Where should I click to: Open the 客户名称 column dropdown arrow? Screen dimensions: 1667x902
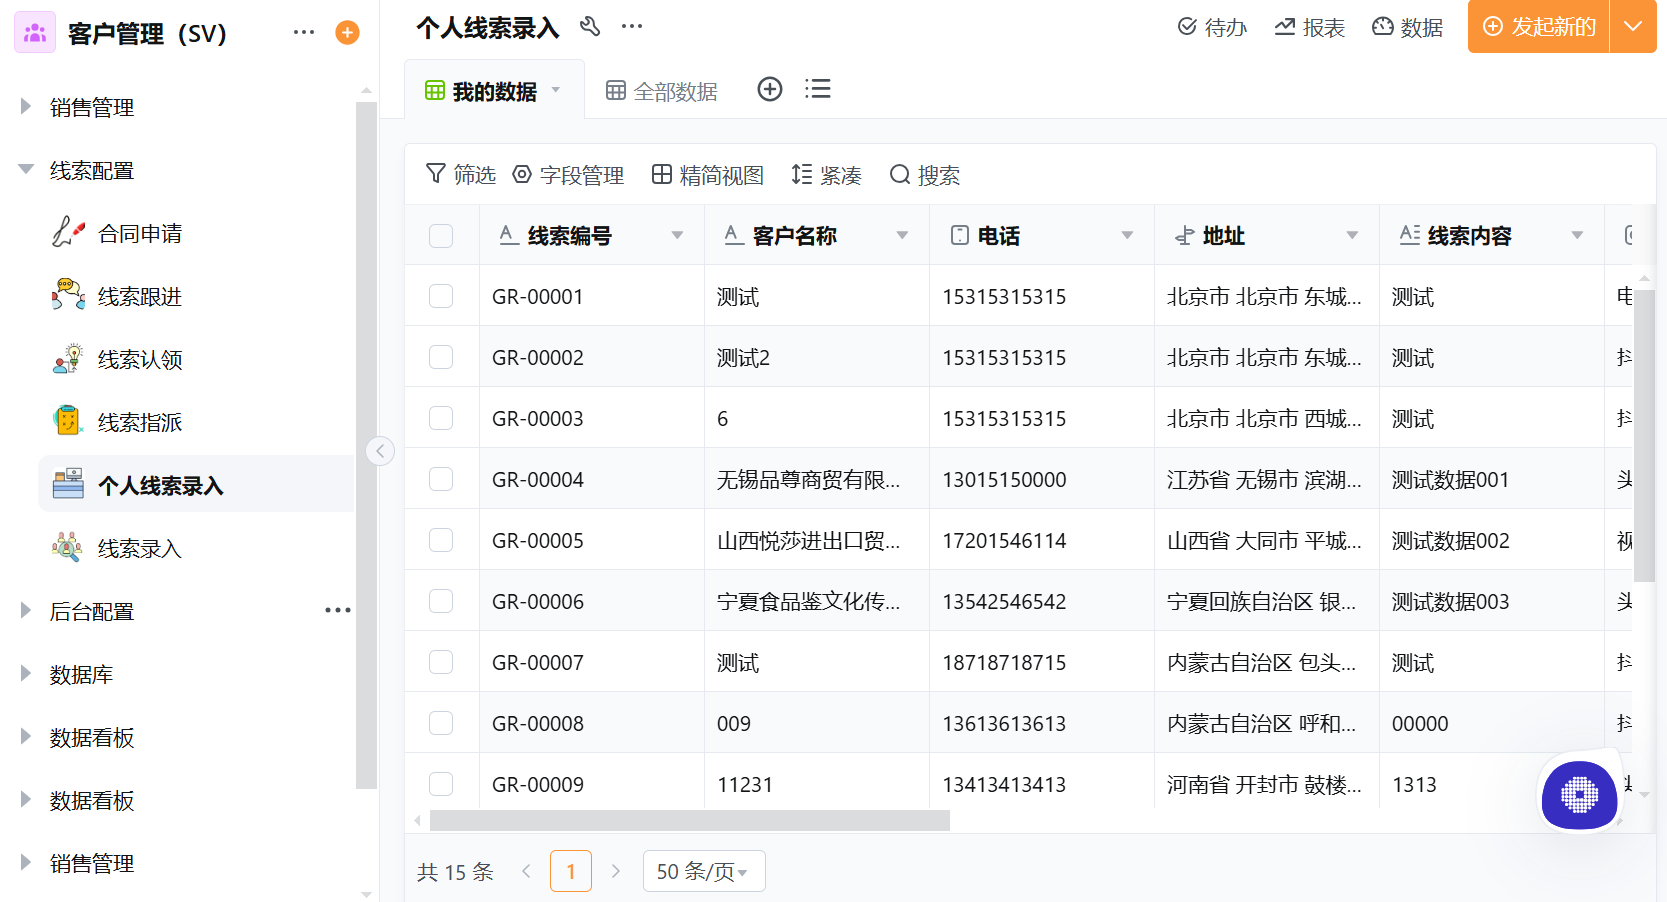coord(903,235)
